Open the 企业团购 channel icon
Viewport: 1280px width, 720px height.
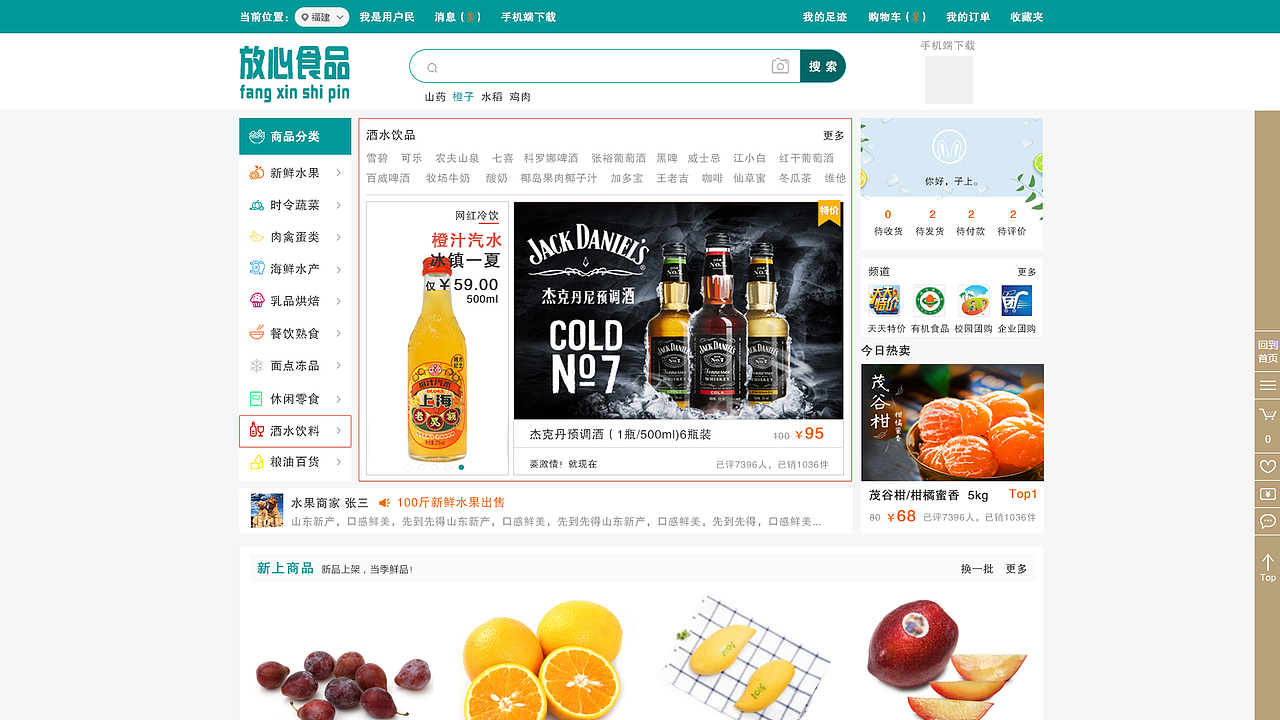coord(1016,301)
